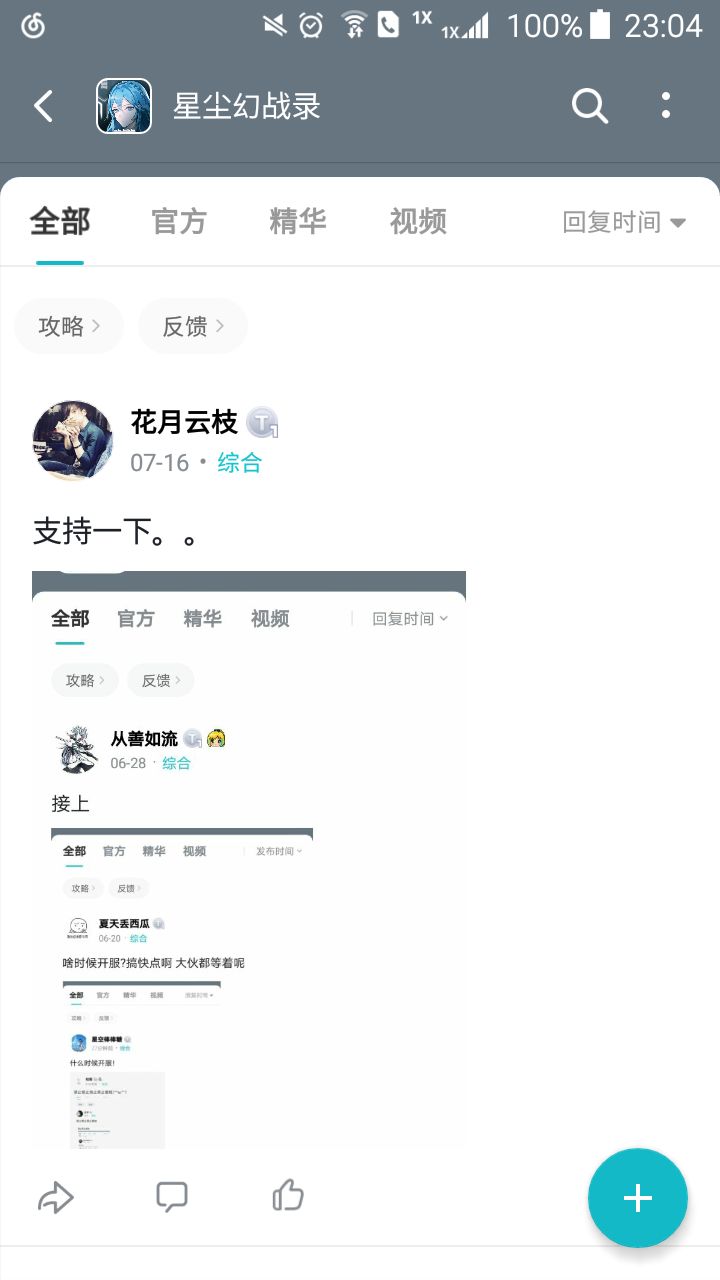Expand the 回复时间 sort dropdown
720x1280 pixels.
(625, 222)
